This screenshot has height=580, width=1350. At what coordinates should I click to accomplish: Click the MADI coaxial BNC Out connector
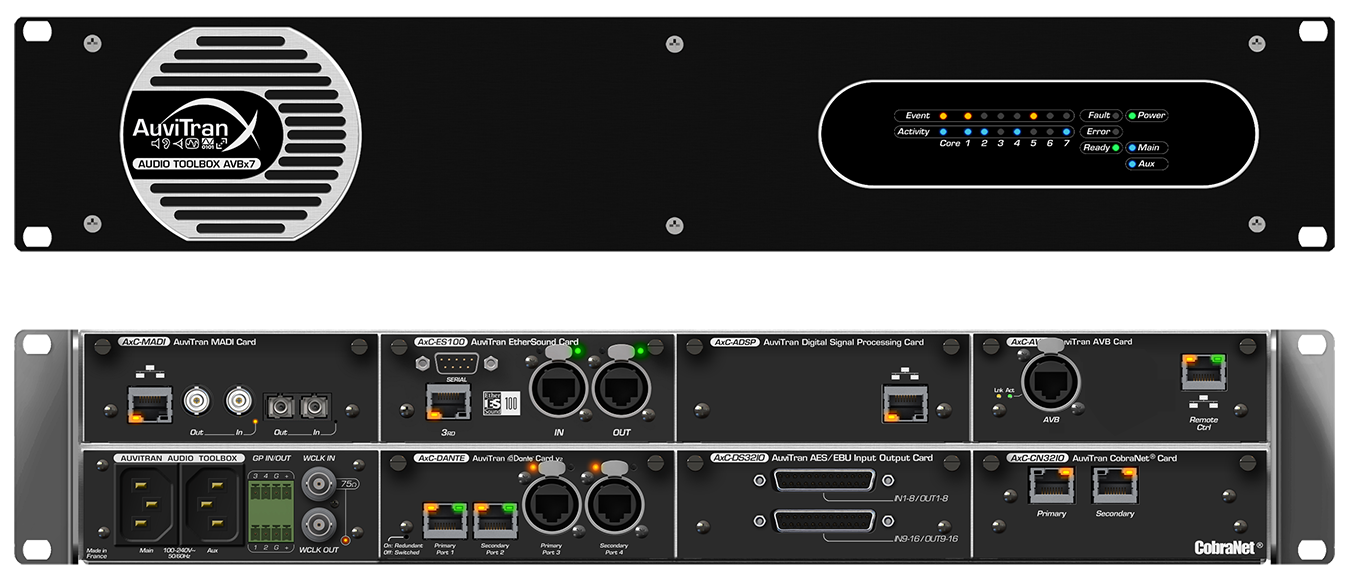tap(198, 402)
